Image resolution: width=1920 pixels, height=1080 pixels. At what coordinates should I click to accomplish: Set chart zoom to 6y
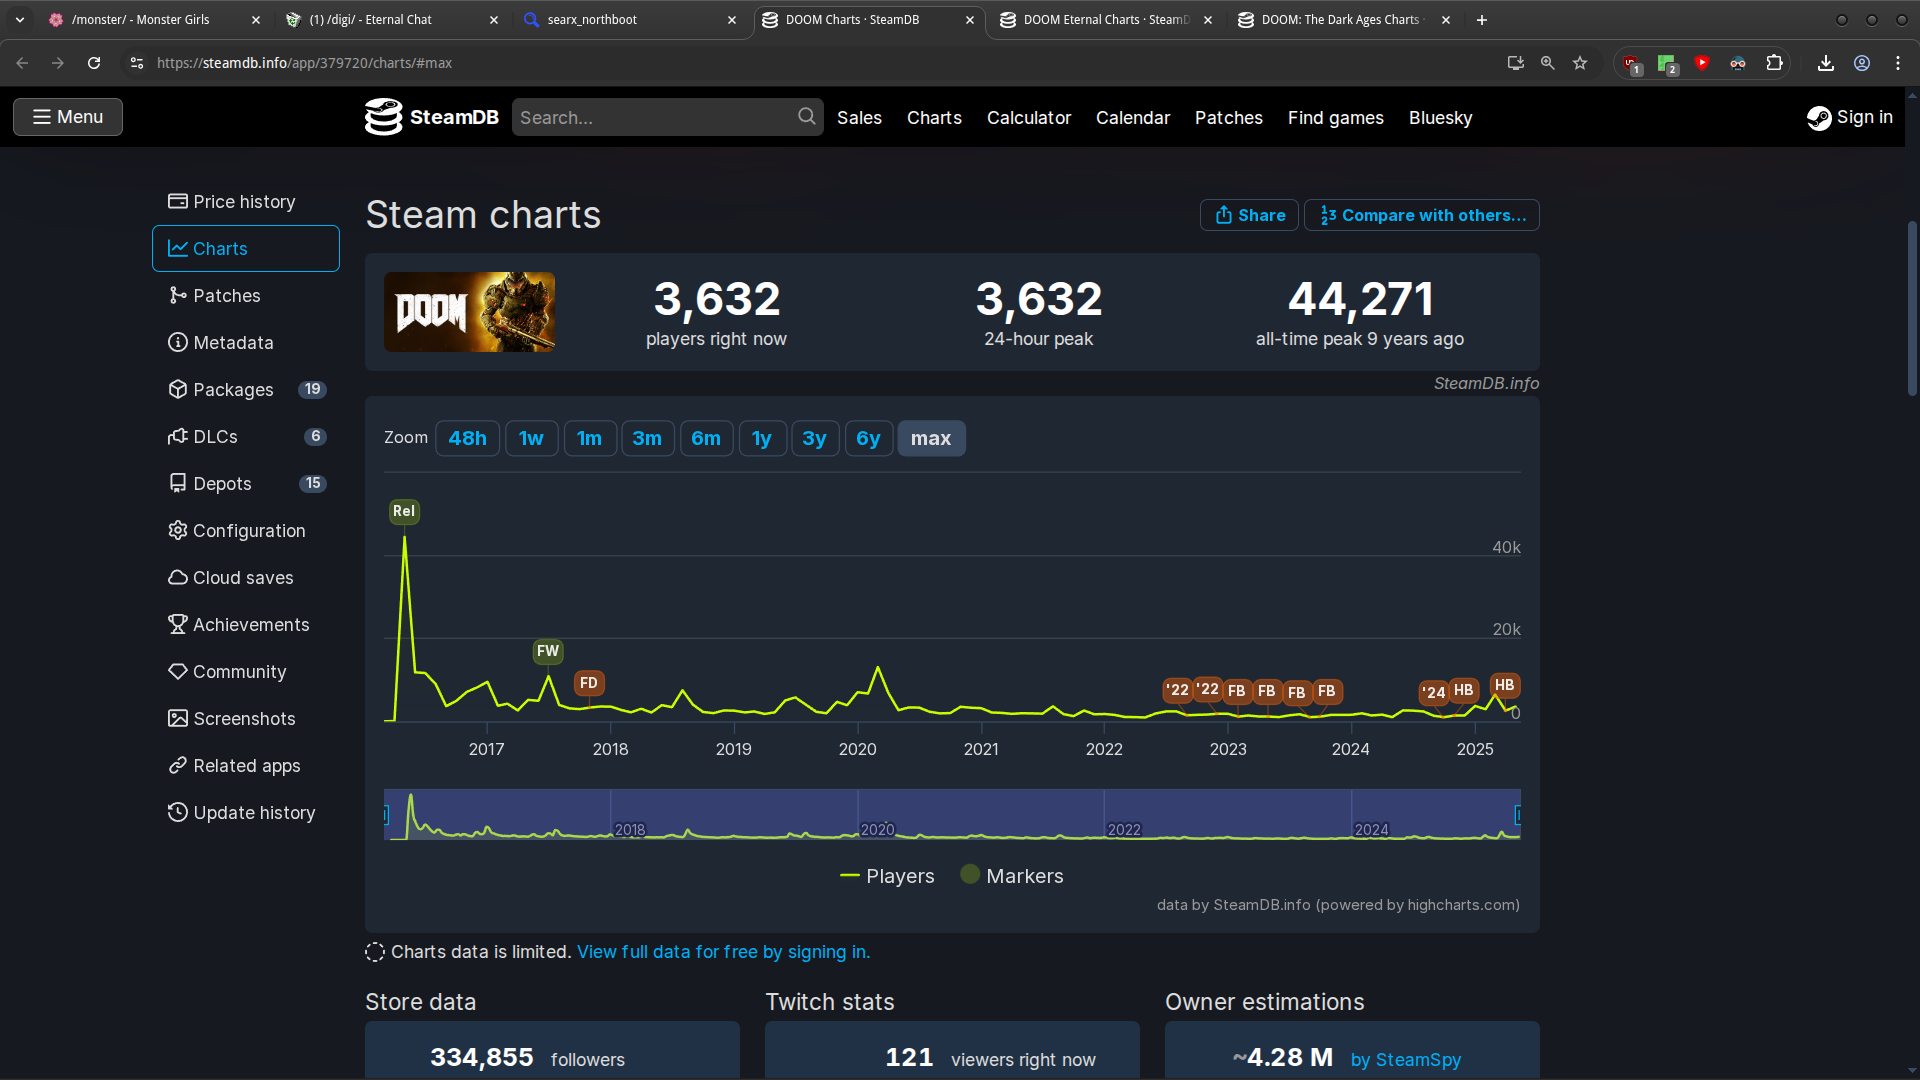[868, 438]
